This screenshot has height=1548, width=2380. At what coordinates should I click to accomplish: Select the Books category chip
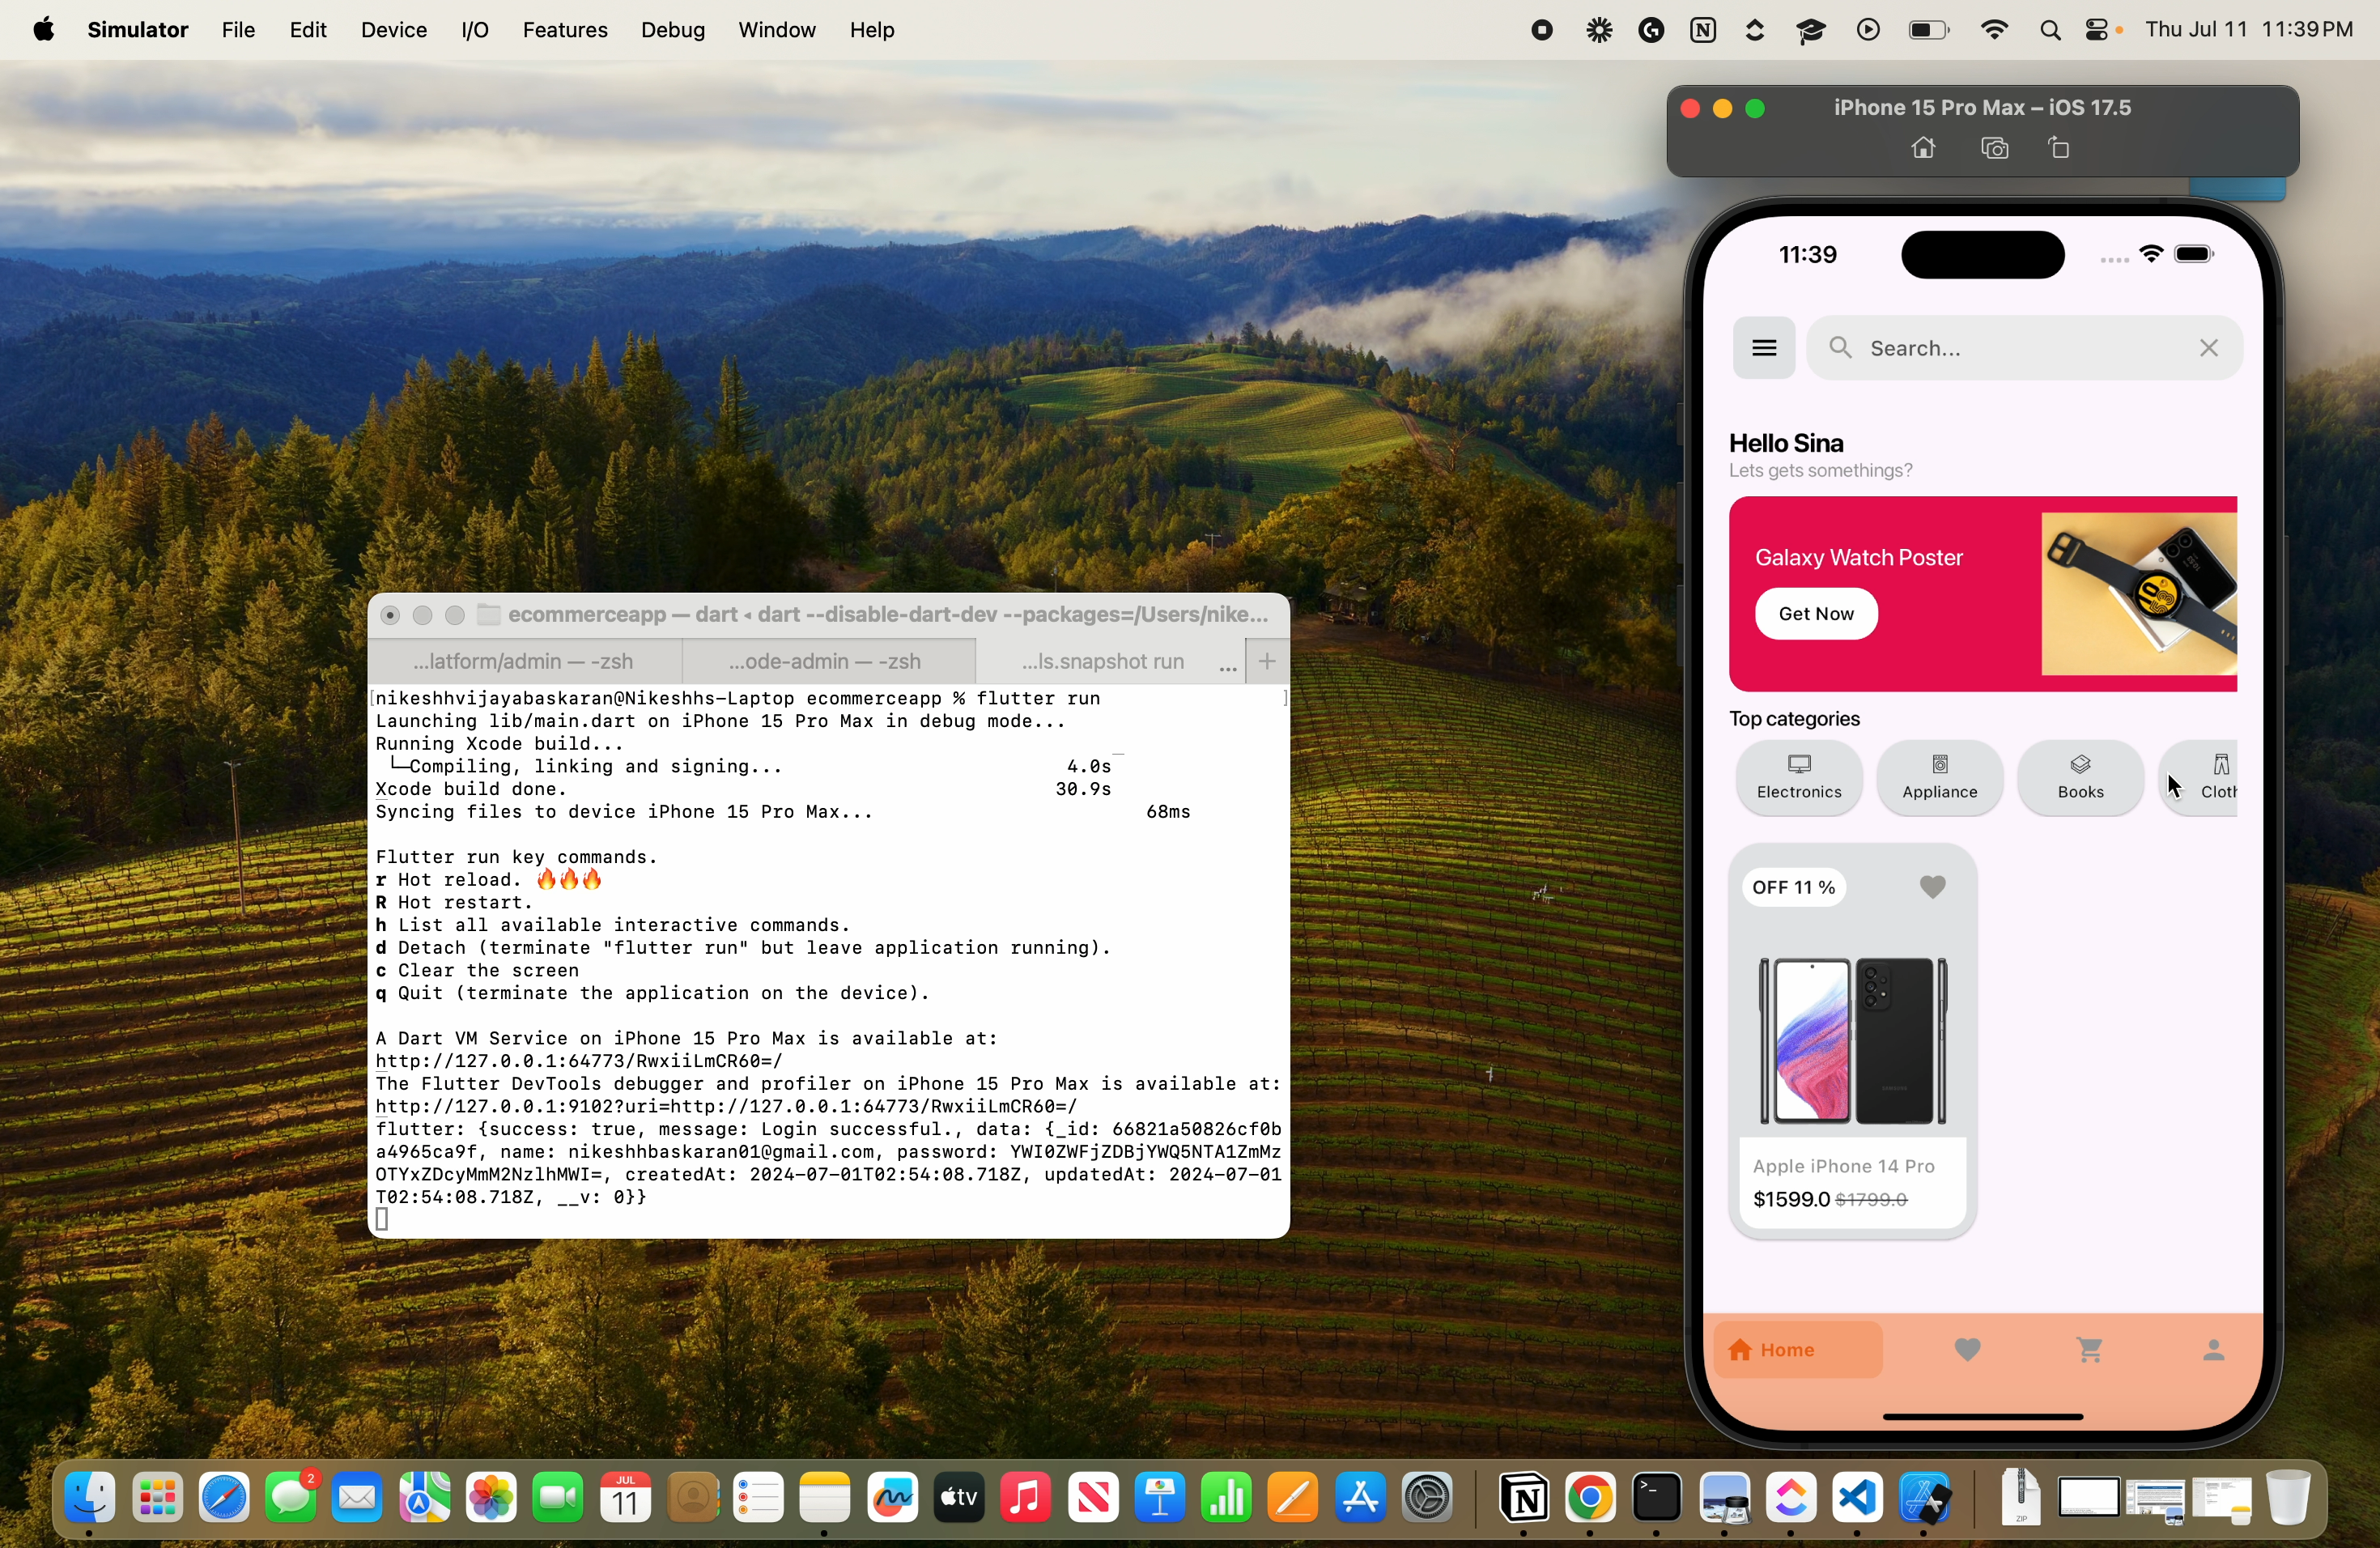(x=2080, y=777)
